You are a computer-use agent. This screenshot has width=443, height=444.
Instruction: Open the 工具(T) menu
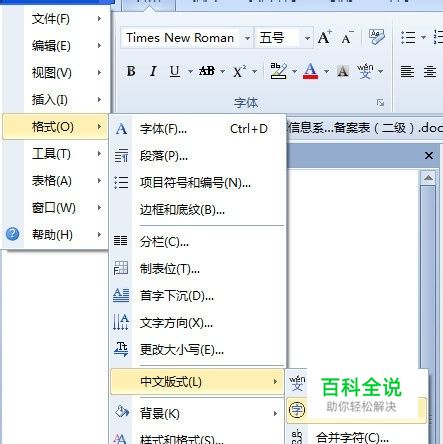[55, 154]
